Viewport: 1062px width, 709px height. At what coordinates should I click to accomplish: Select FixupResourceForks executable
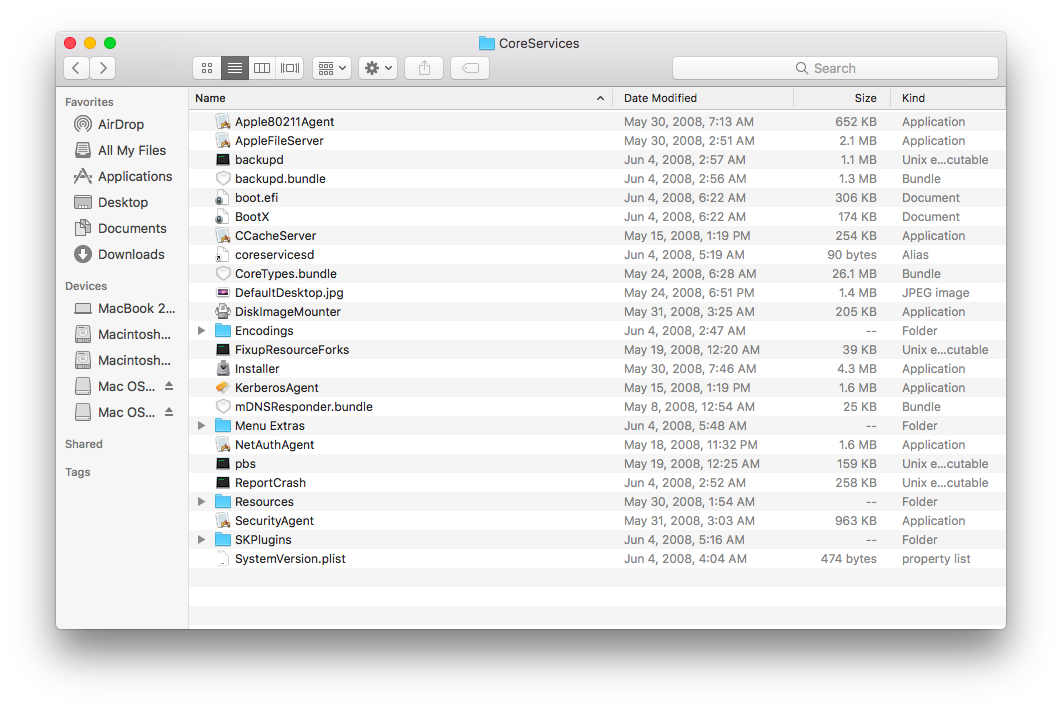(597, 349)
